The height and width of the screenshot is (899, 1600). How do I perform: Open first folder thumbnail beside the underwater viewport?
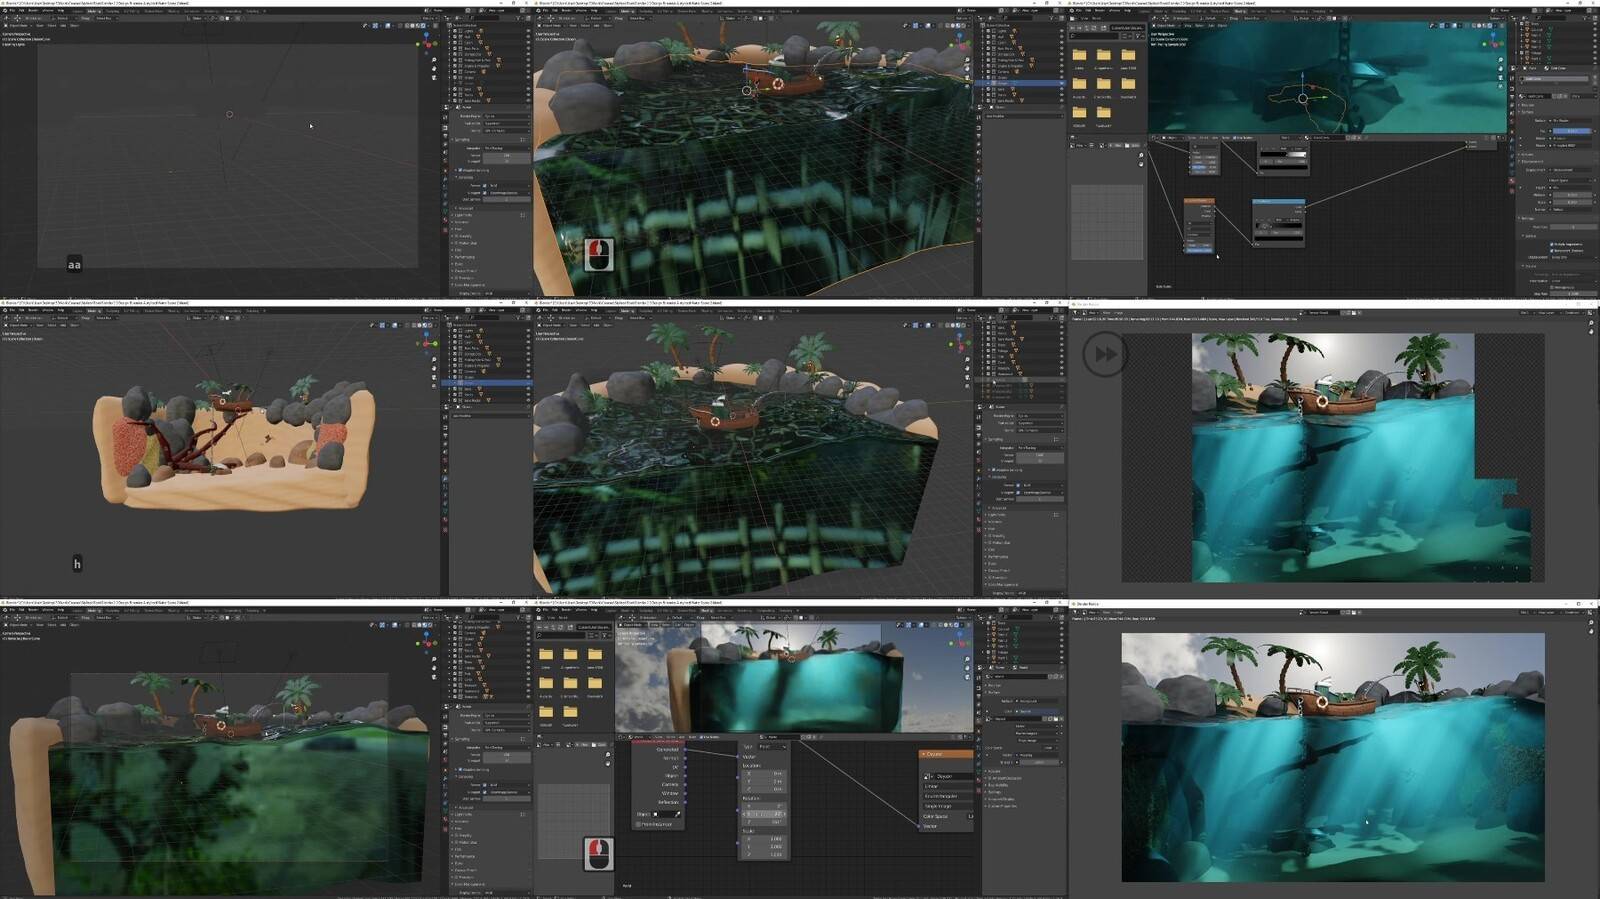pos(1079,57)
